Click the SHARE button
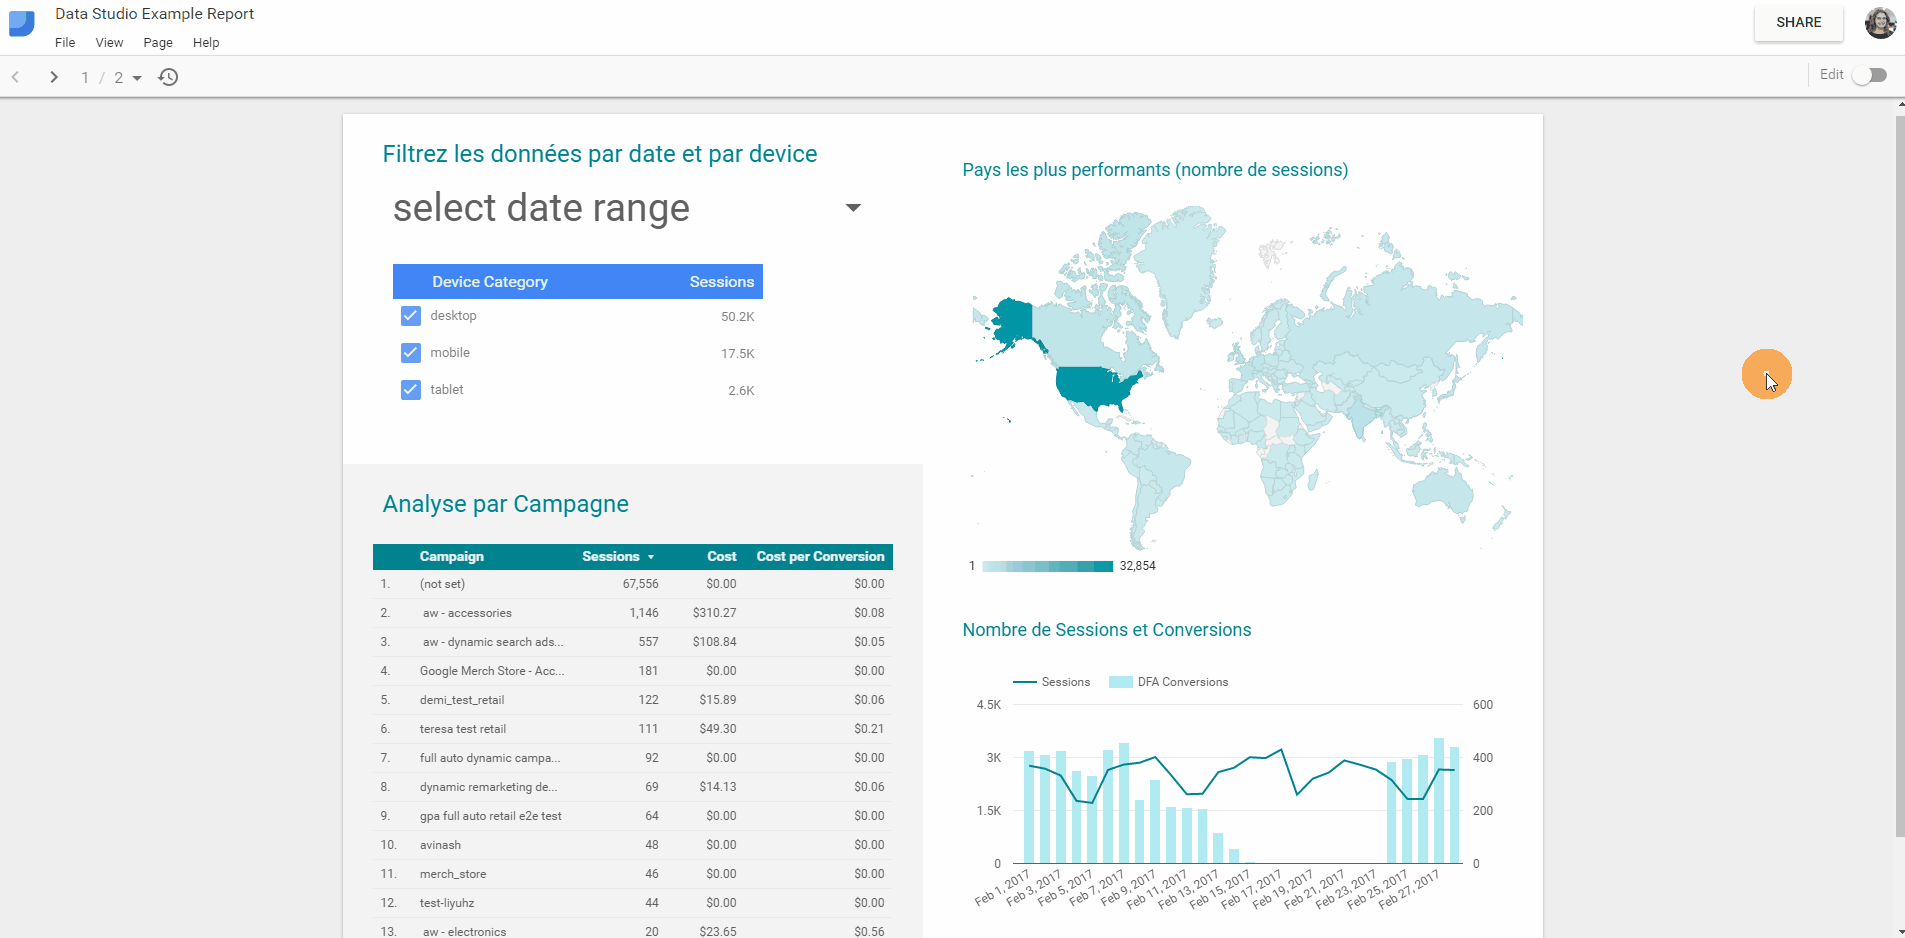The height and width of the screenshot is (938, 1905). click(1798, 22)
